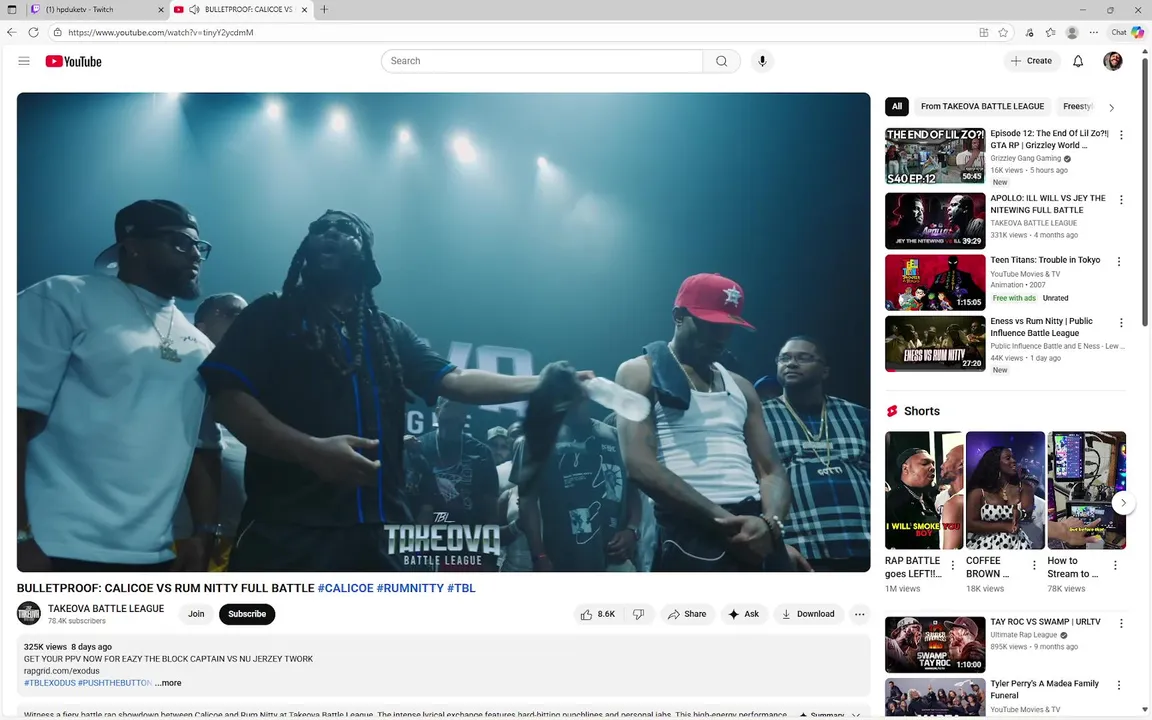Open TAKEOVA BATTLE LEAGUE channel name
The image size is (1152, 720).
point(106,608)
